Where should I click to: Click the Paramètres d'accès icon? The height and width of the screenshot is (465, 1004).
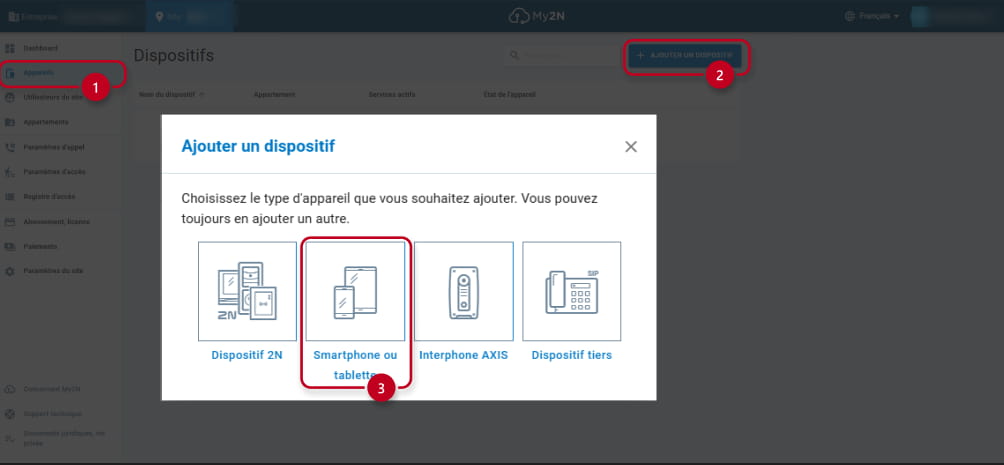coord(10,172)
